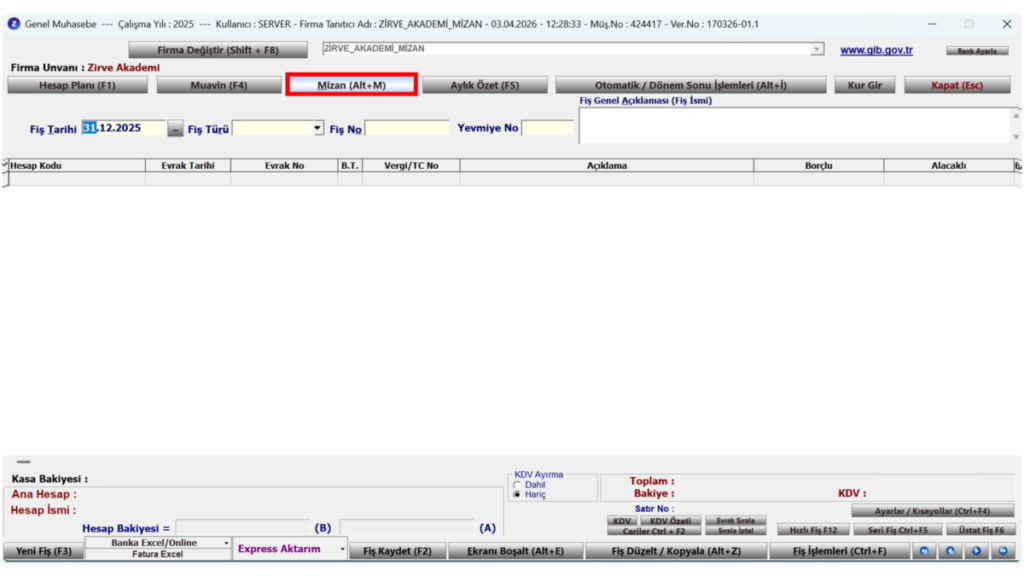Viewport: 1024px width, 576px height.
Task: Click the Seri Fiş Ctrl+F5 button
Action: coord(897,530)
